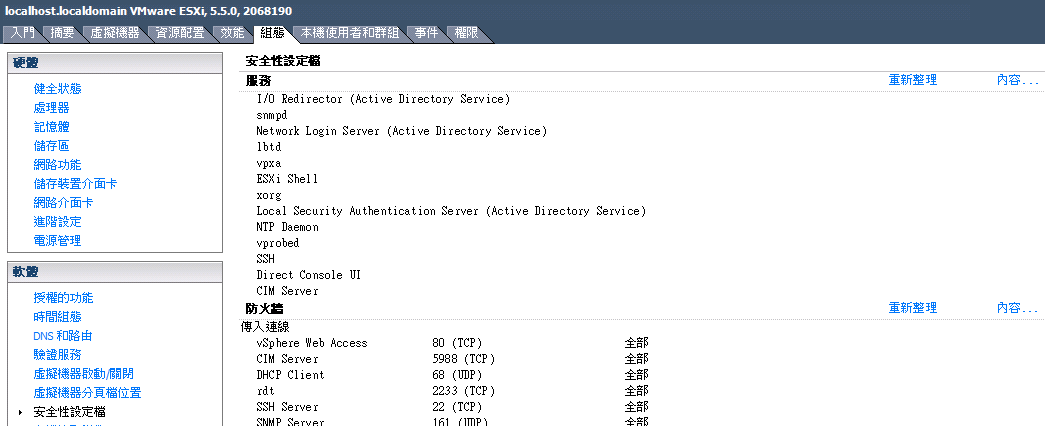Open the 虛擬機器 tab
The height and width of the screenshot is (426, 1045).
[x=115, y=33]
